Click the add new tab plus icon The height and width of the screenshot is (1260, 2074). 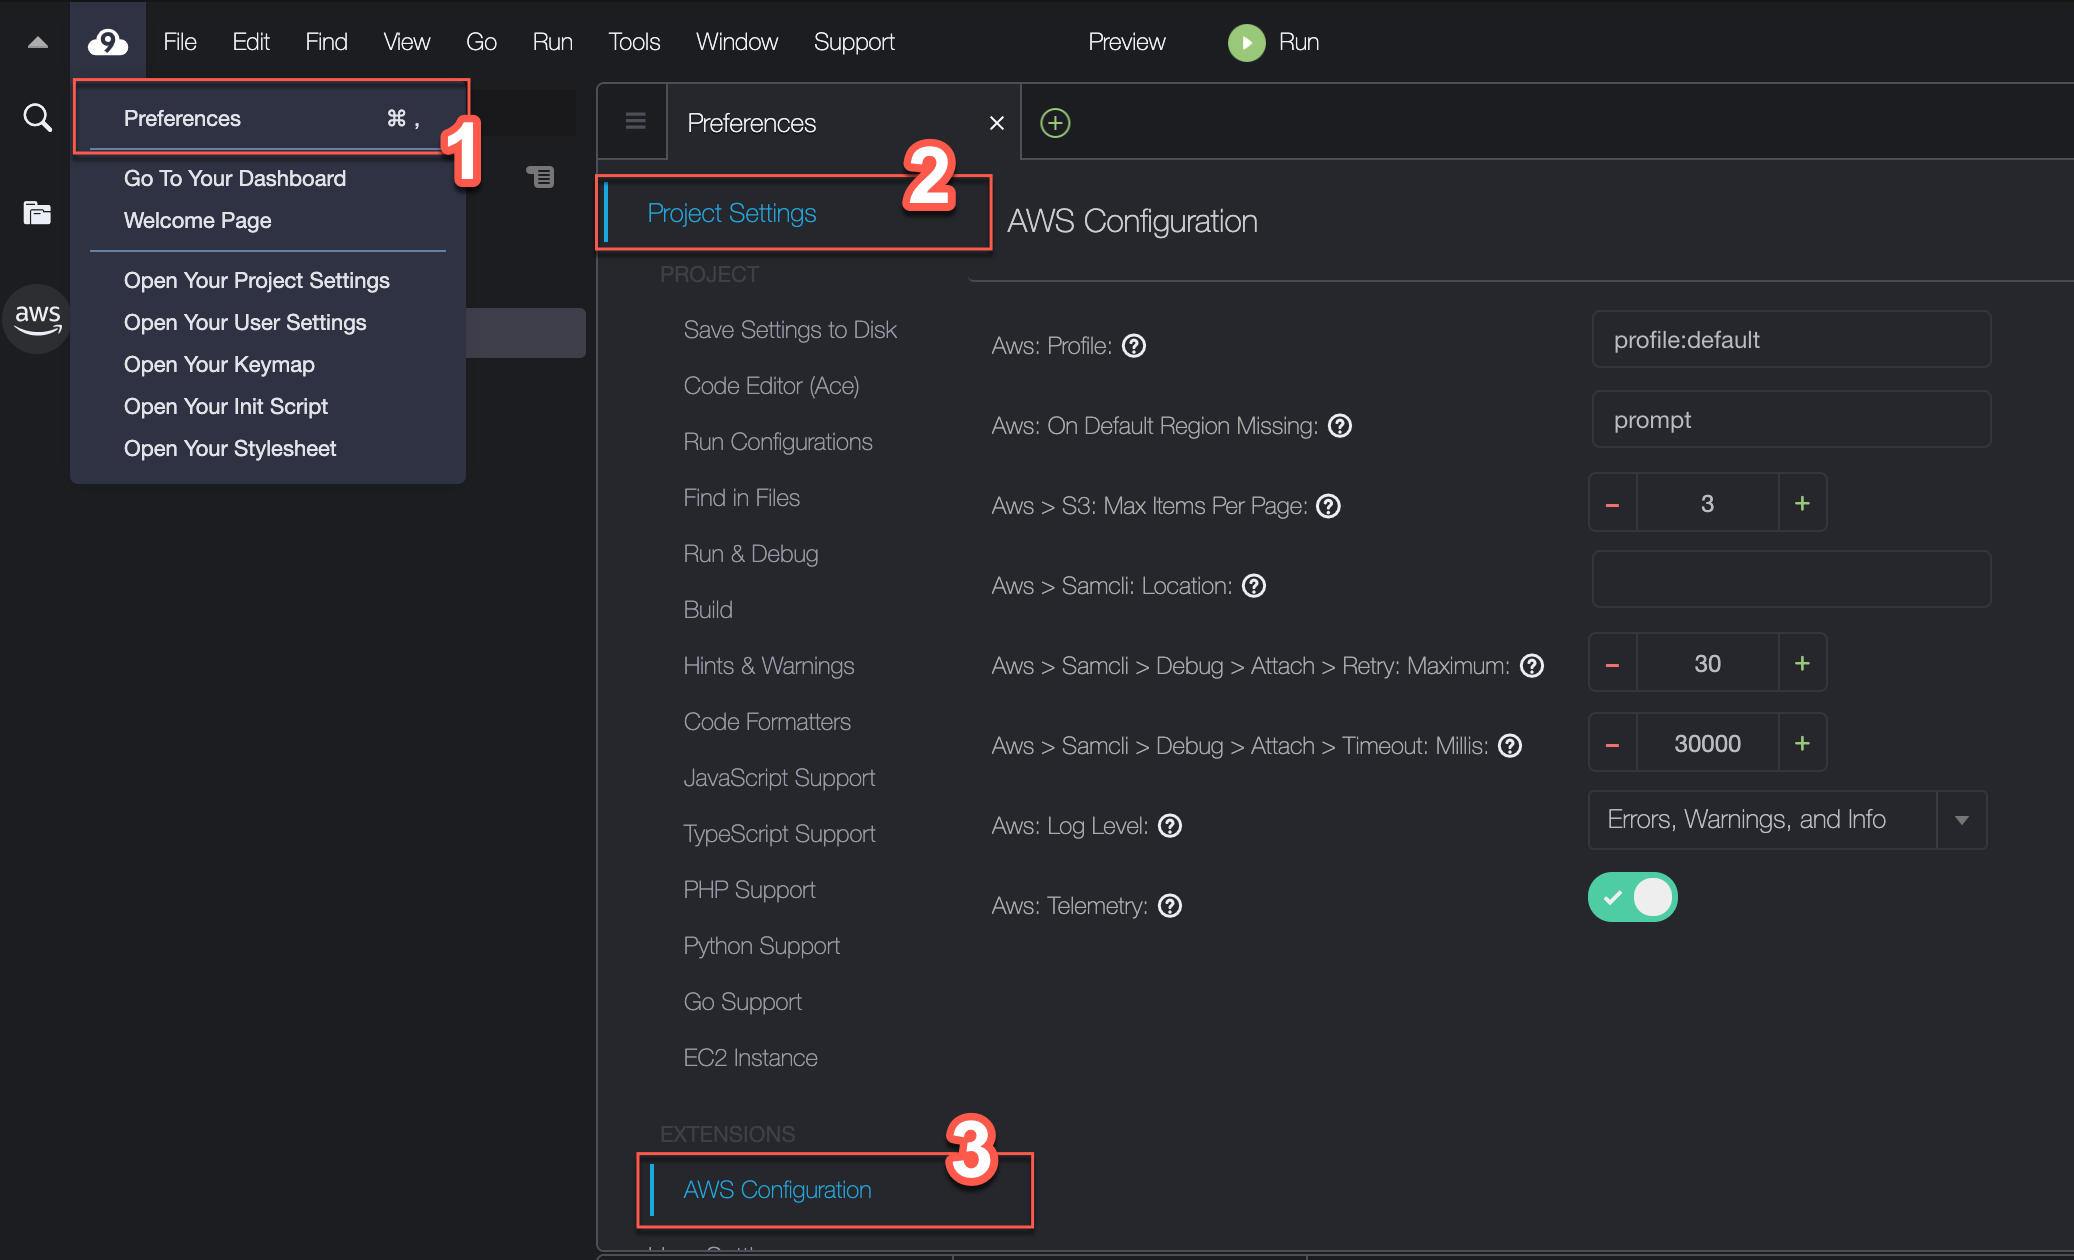click(x=1056, y=121)
